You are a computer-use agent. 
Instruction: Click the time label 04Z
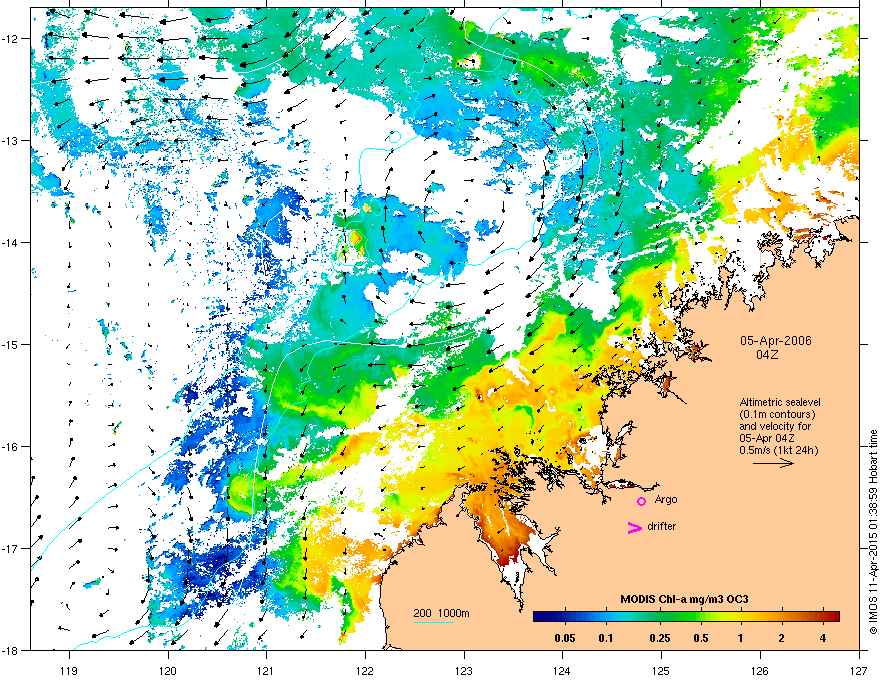point(767,355)
